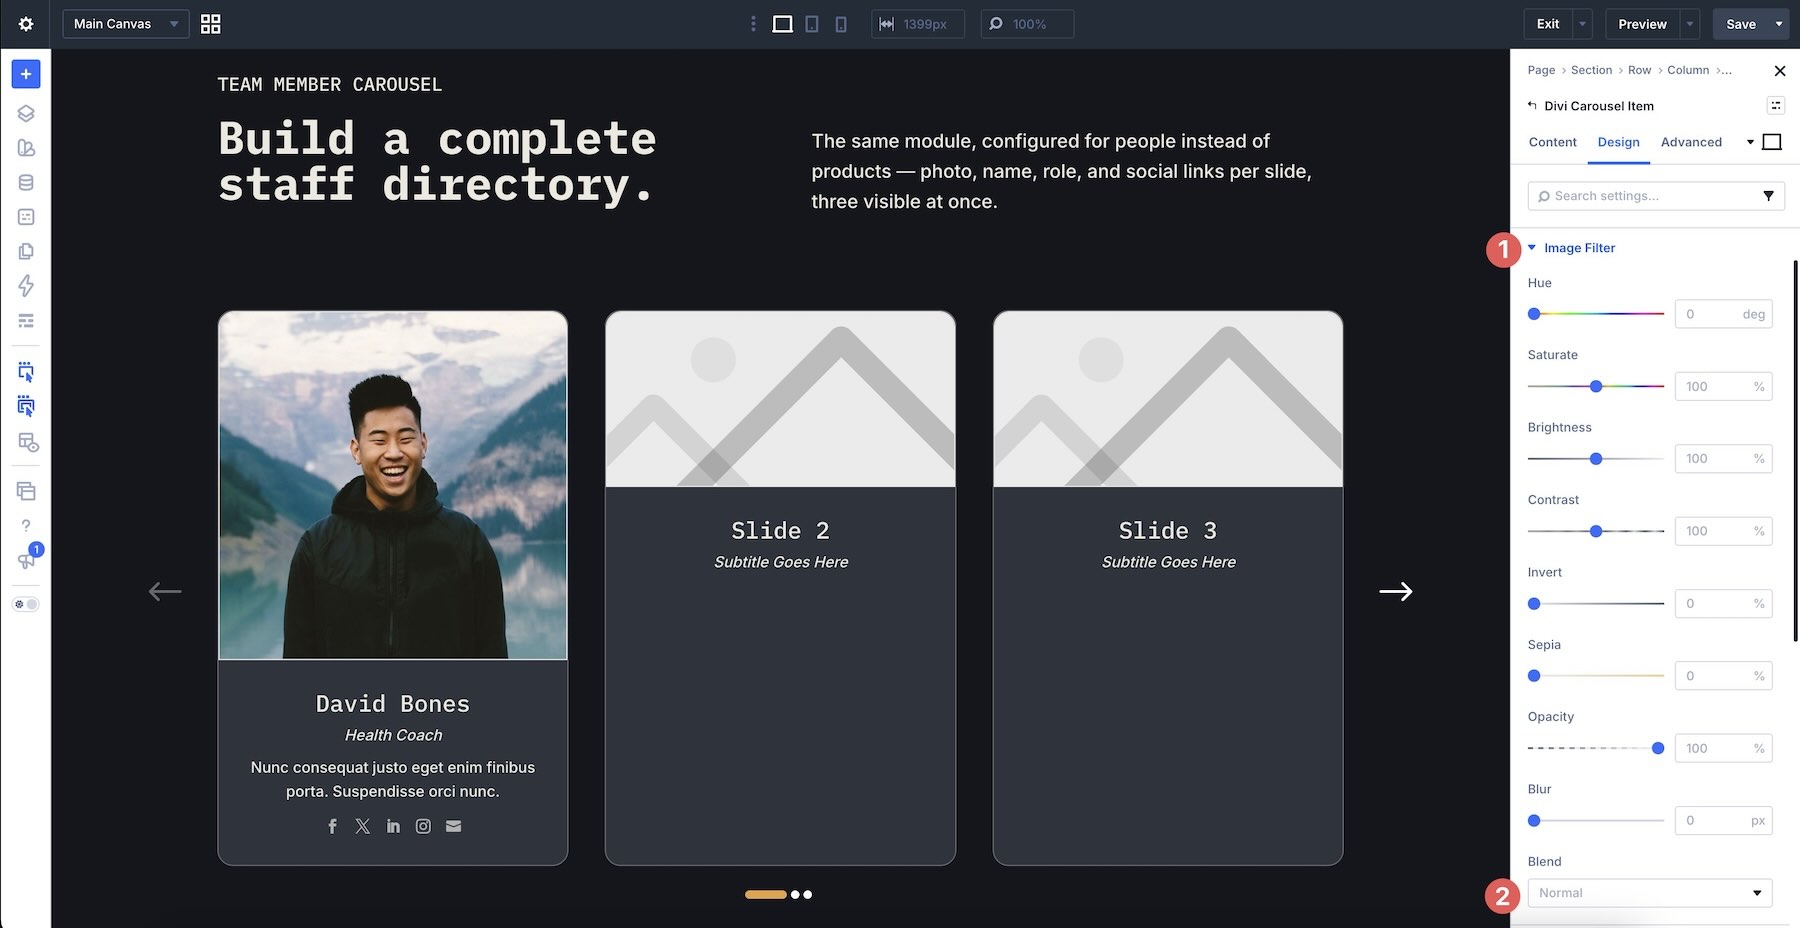1800x928 pixels.
Task: Open the Preview dropdown arrow
Action: pyautogui.click(x=1690, y=24)
